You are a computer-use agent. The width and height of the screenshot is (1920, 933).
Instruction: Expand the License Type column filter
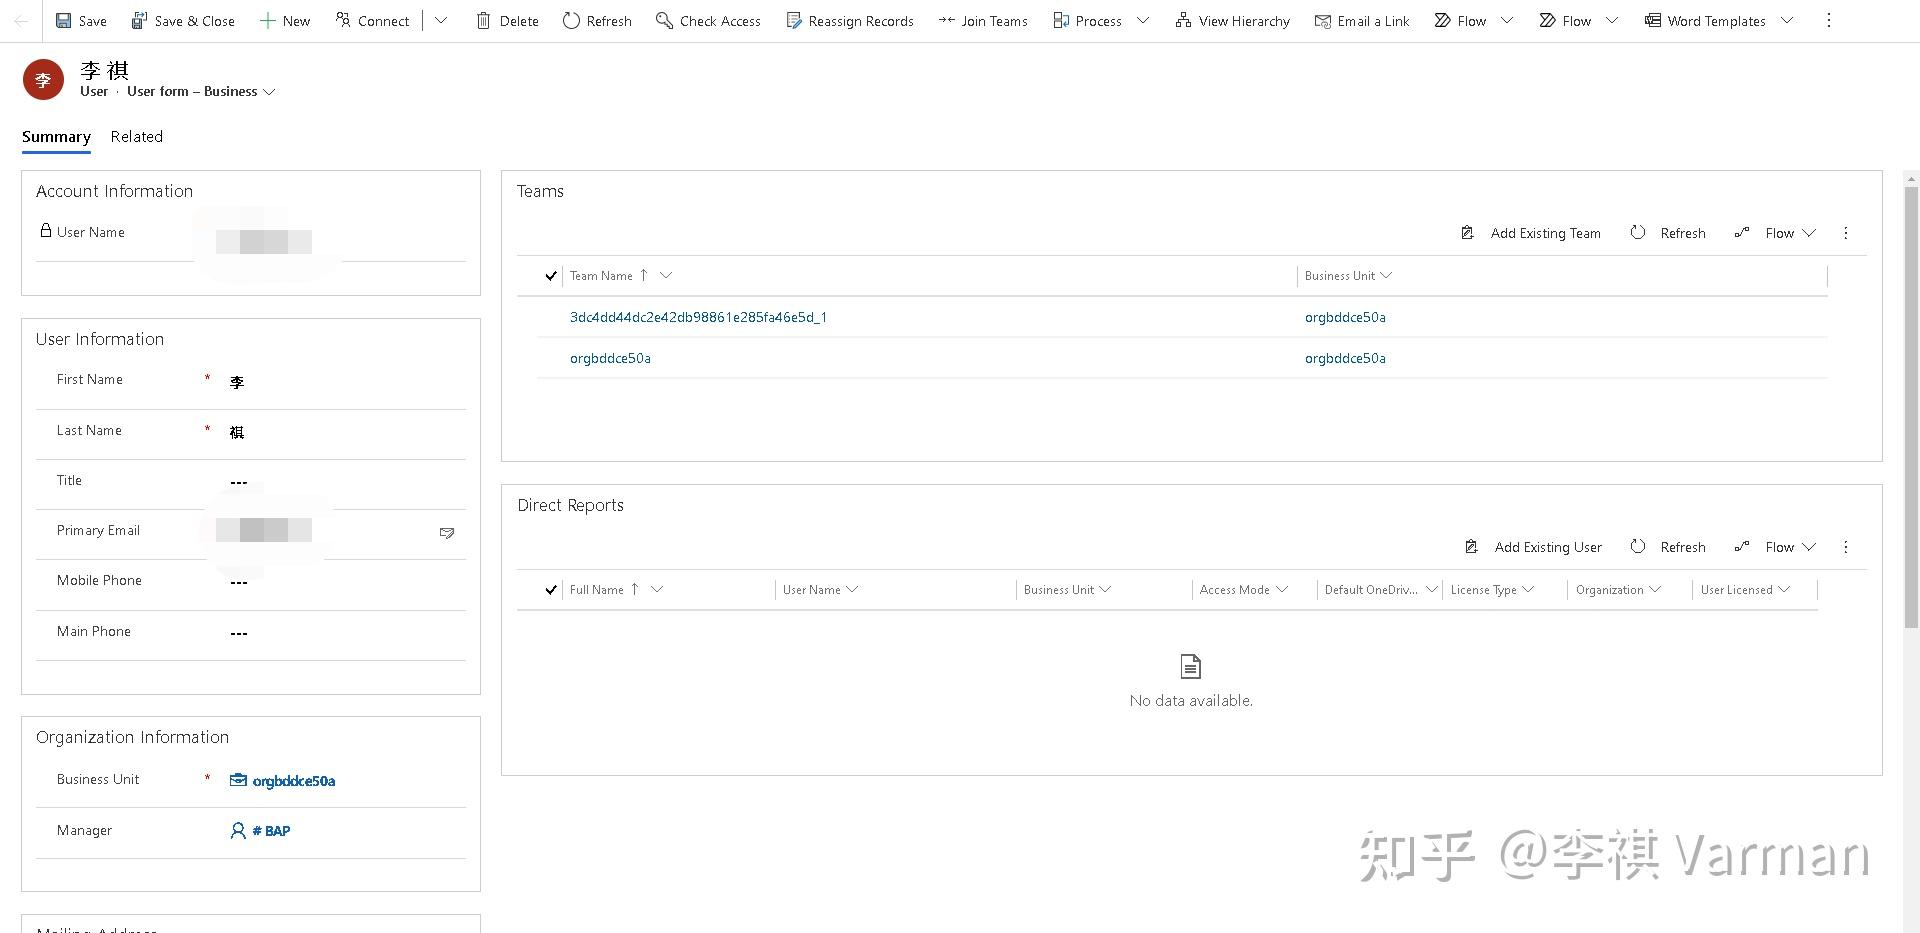[1528, 590]
